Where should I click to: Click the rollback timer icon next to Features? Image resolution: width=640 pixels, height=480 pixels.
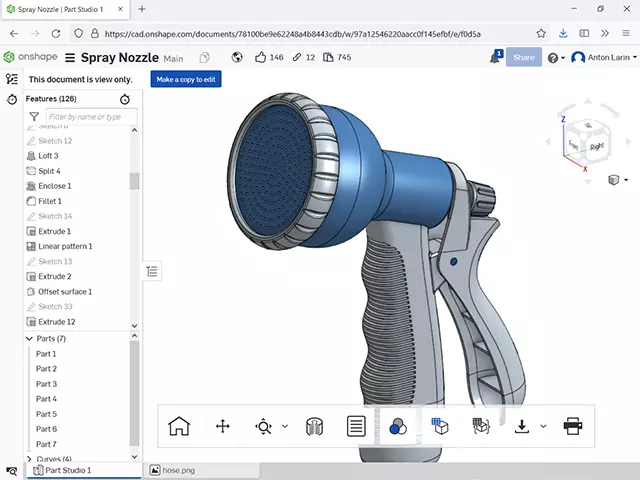click(x=125, y=99)
